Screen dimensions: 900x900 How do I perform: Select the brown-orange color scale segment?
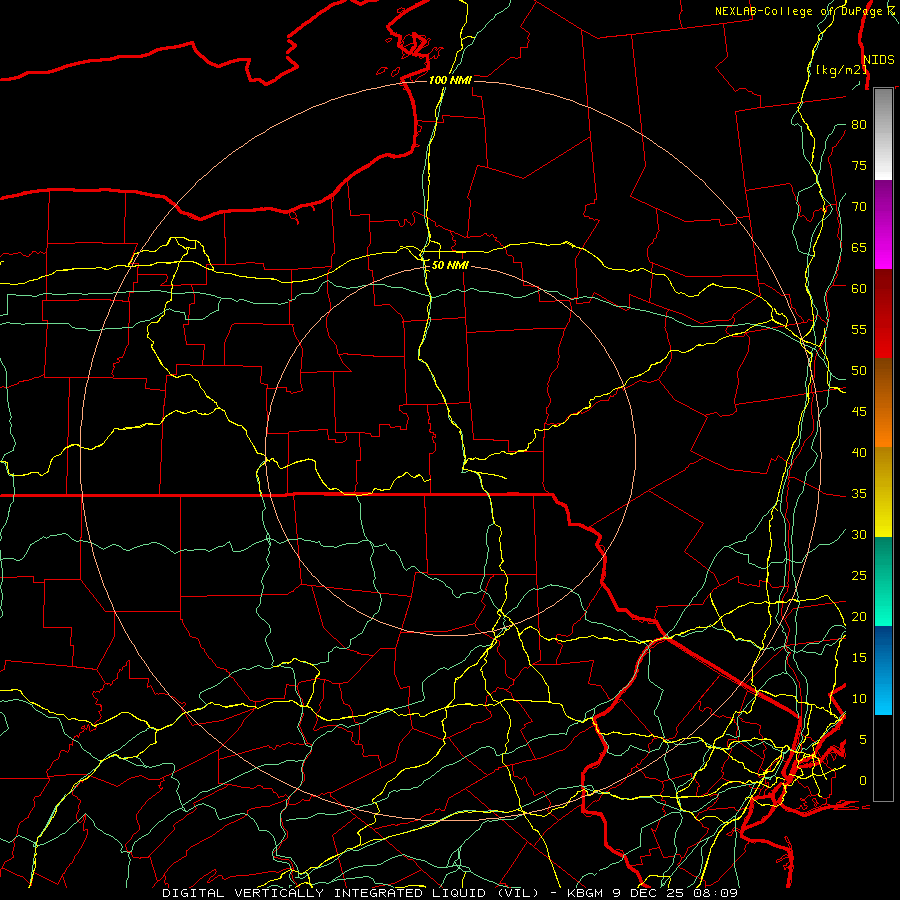tap(883, 403)
